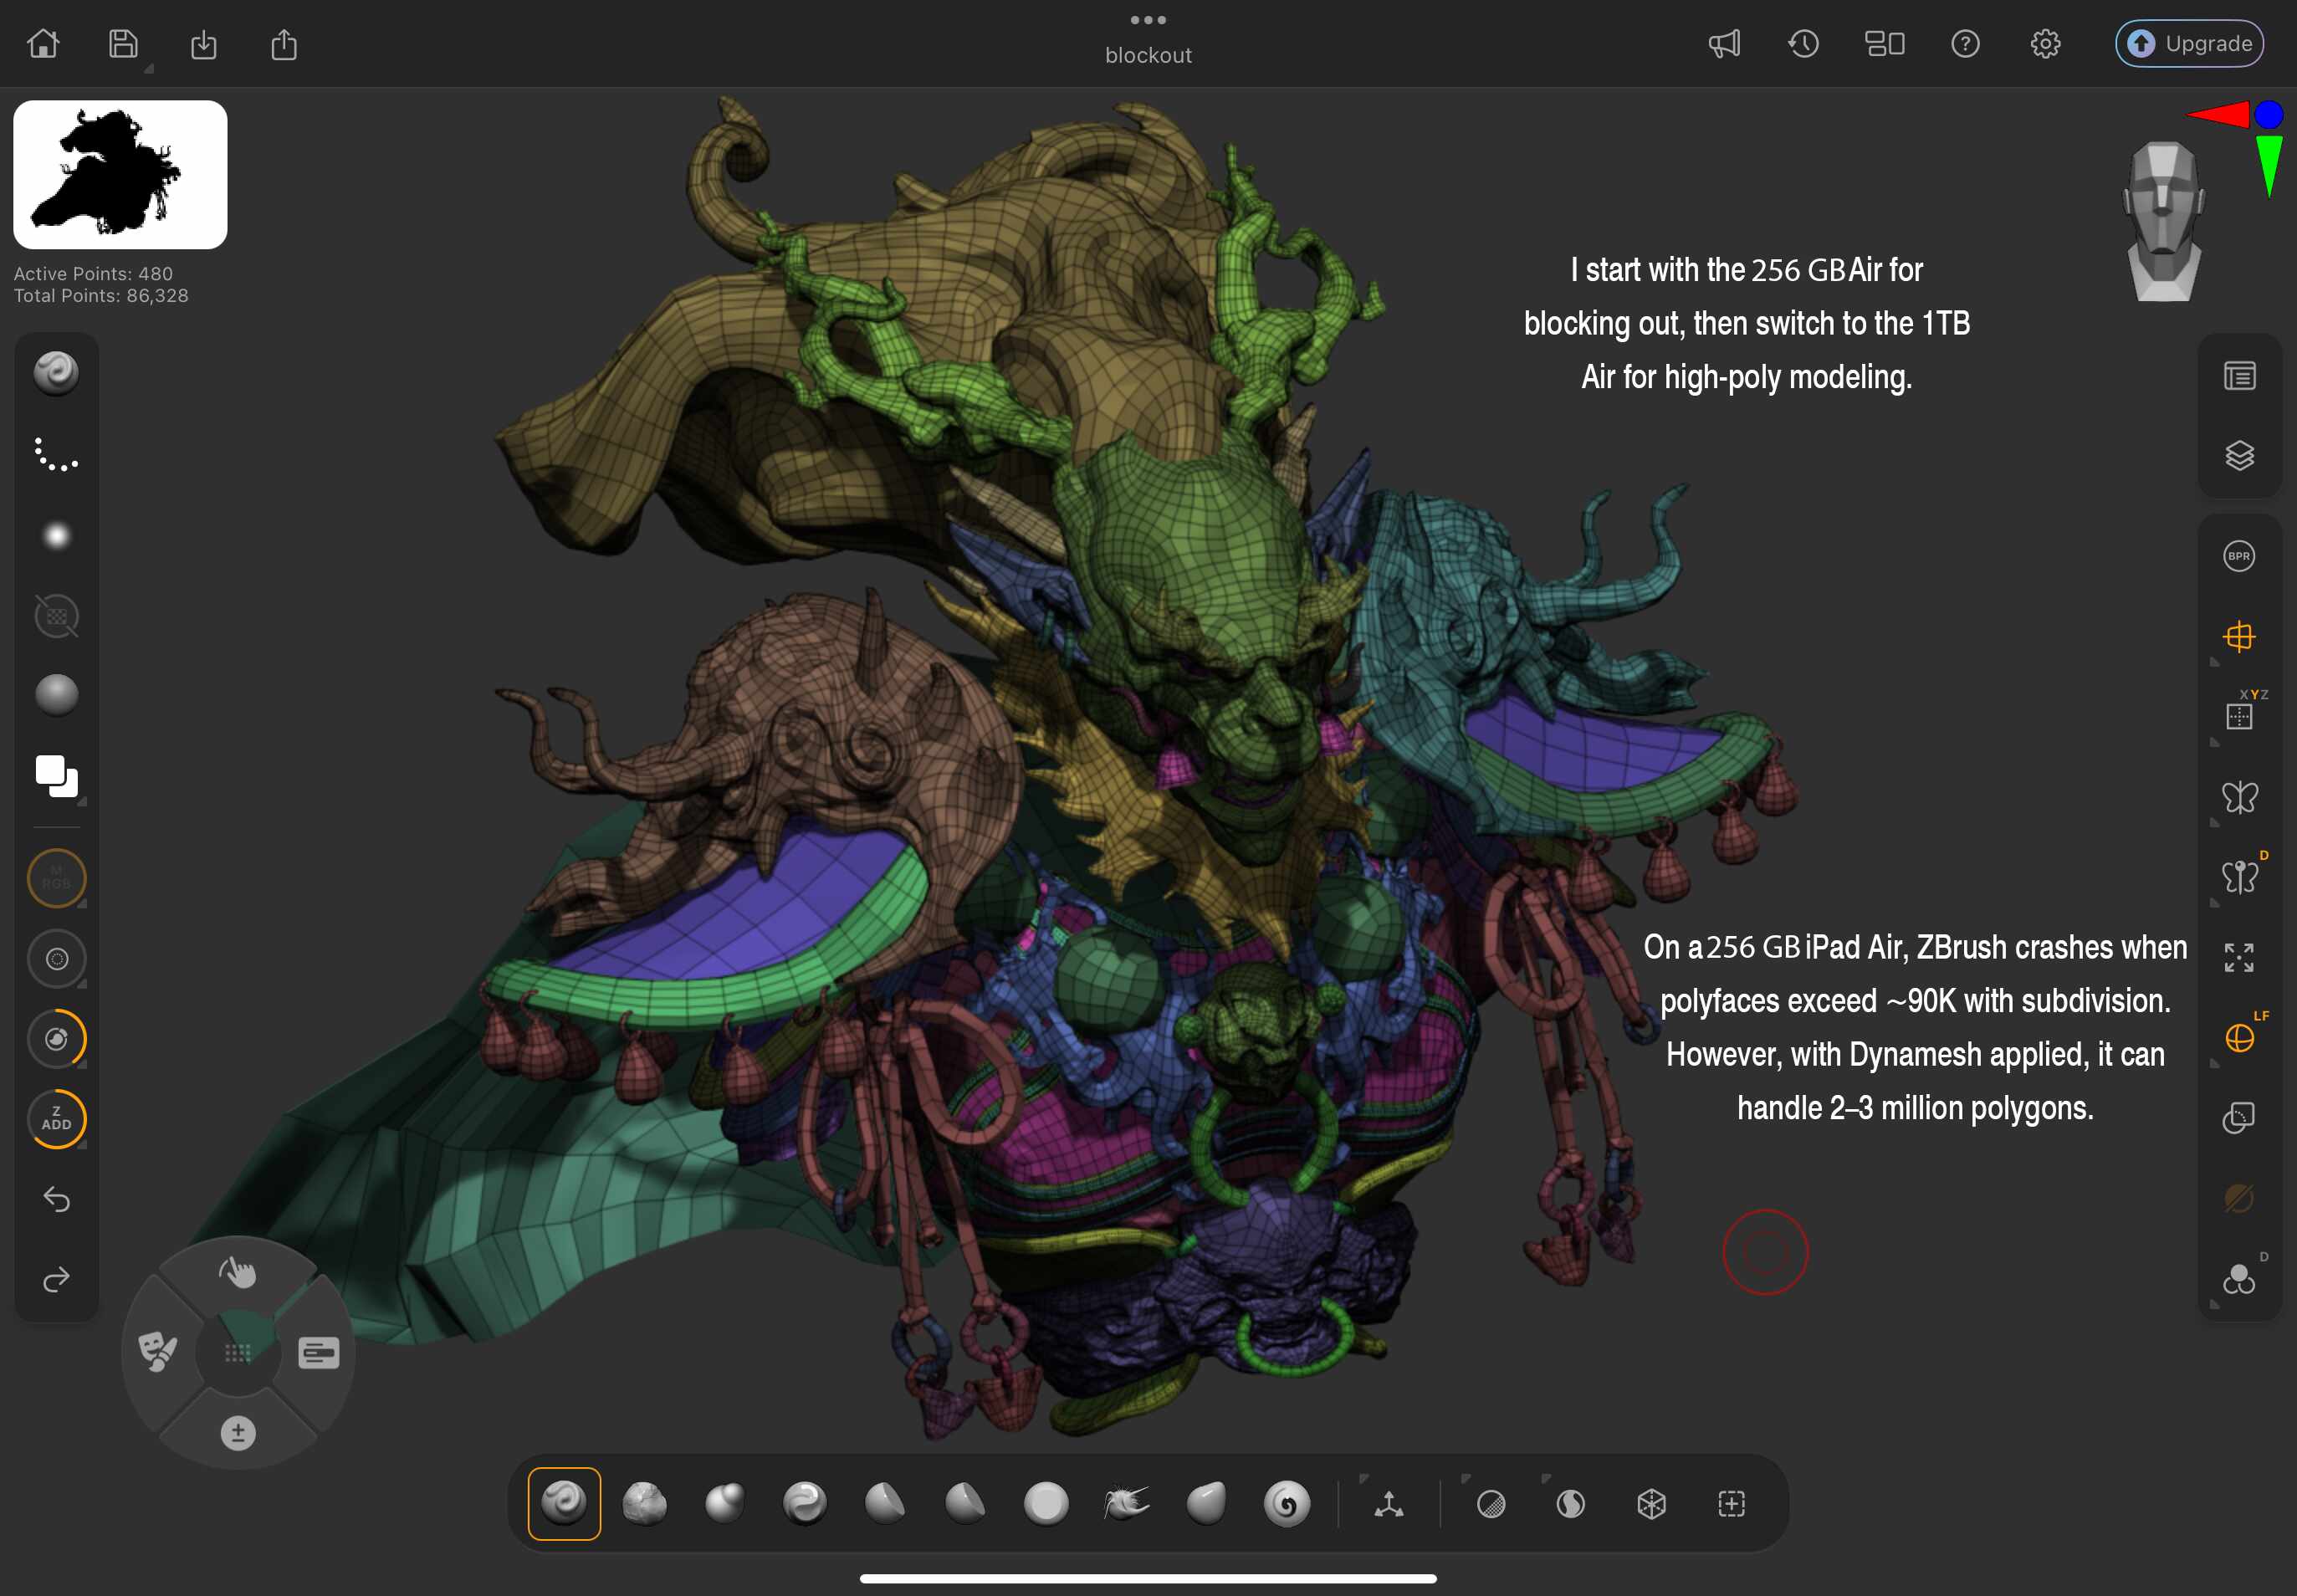The width and height of the screenshot is (2297, 1596).
Task: Click the model silhouette thumbnail
Action: tap(120, 175)
